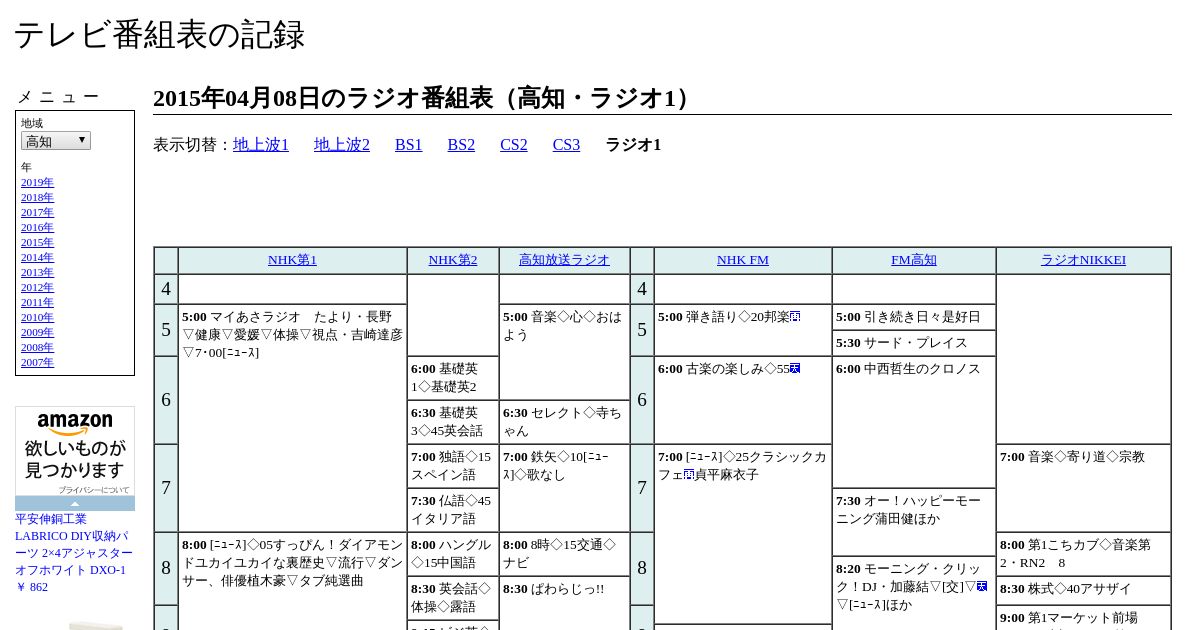This screenshot has height=630, width=1200.
Task: Select the 6:00 中西哲生のクロノス cell
Action: click(x=914, y=422)
